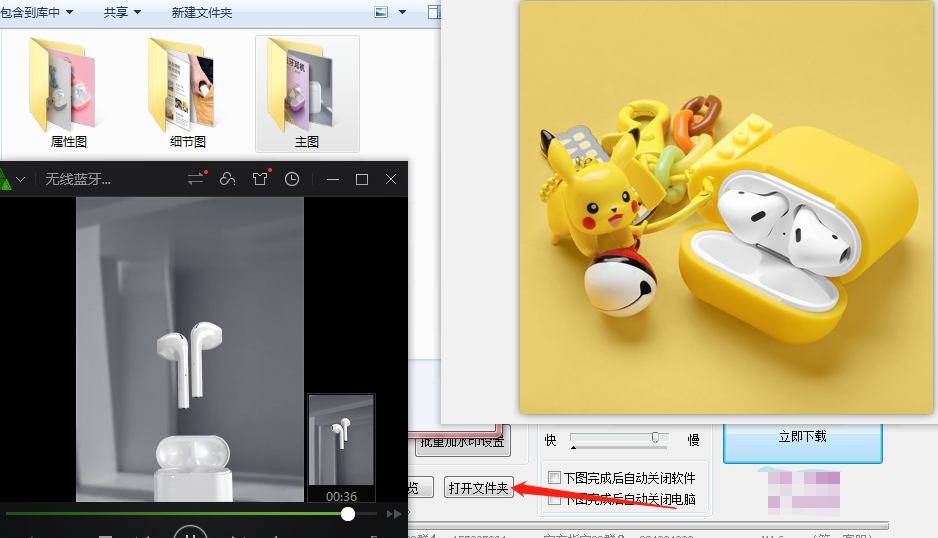Image resolution: width=938 pixels, height=538 pixels.
Task: Open play history clock icon
Action: click(292, 179)
